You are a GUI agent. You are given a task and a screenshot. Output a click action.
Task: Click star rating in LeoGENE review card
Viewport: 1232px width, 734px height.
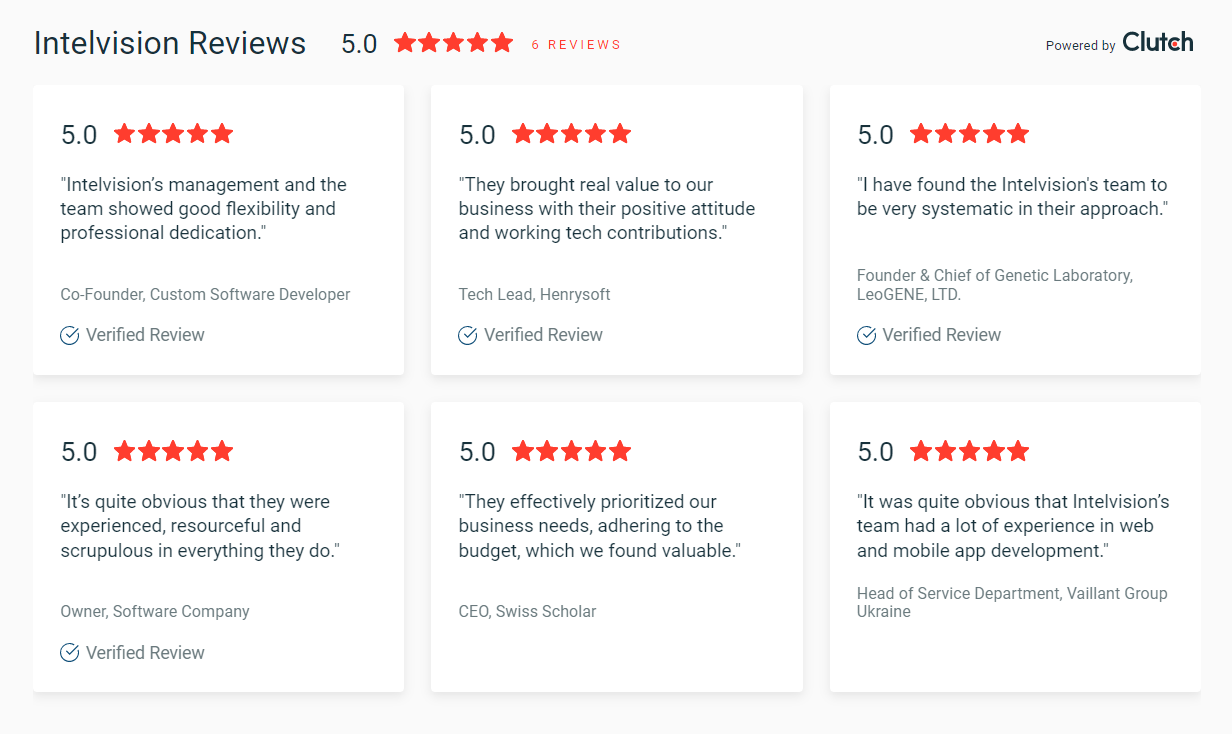(970, 134)
